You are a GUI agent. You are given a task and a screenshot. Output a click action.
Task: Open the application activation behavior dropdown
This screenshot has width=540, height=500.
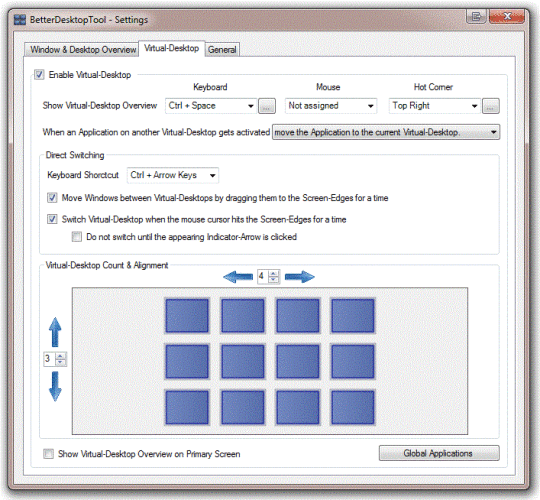[x=386, y=132]
